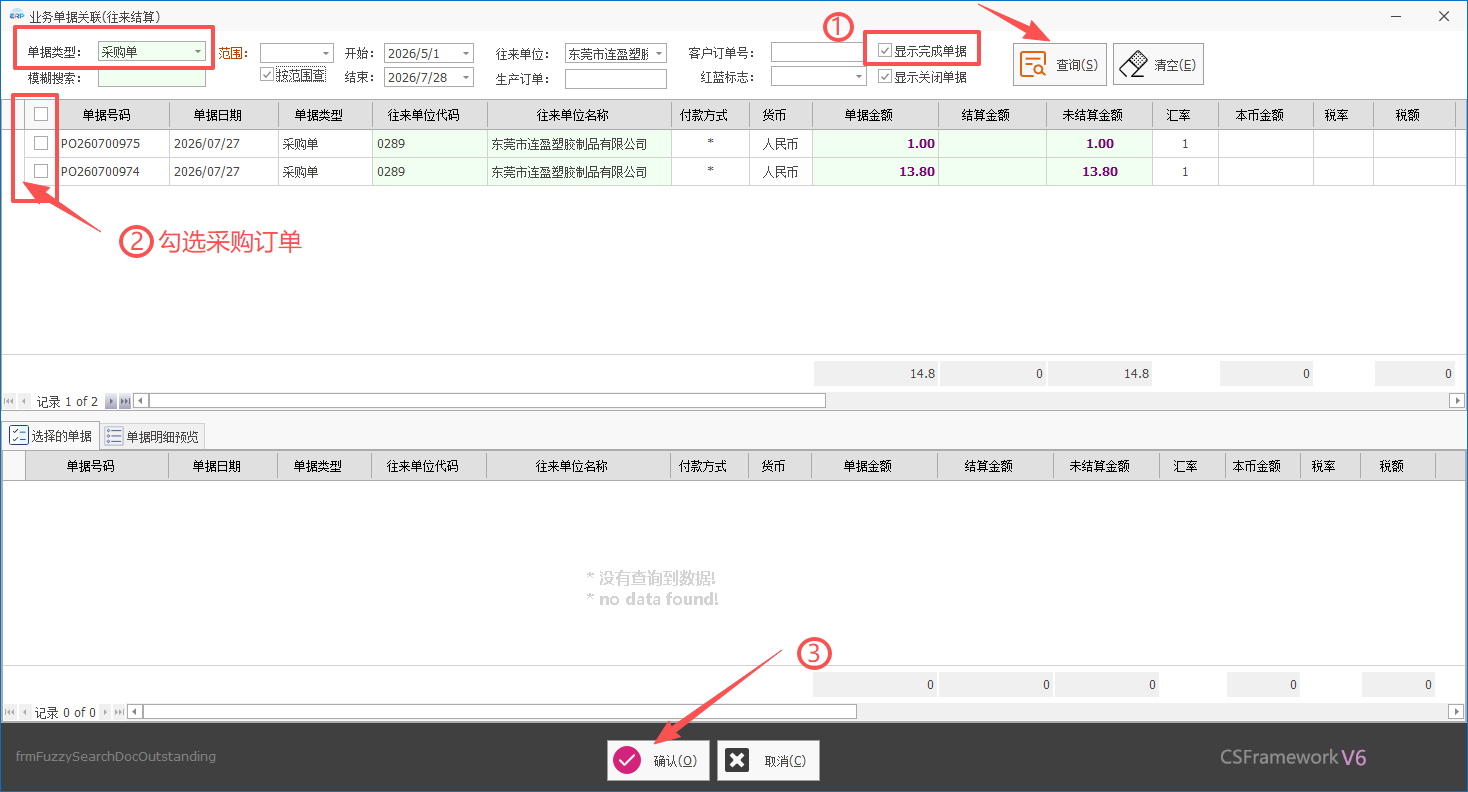Click right arrow of upper grid horizontal scrollbar
The height and width of the screenshot is (792, 1468).
(x=1457, y=401)
